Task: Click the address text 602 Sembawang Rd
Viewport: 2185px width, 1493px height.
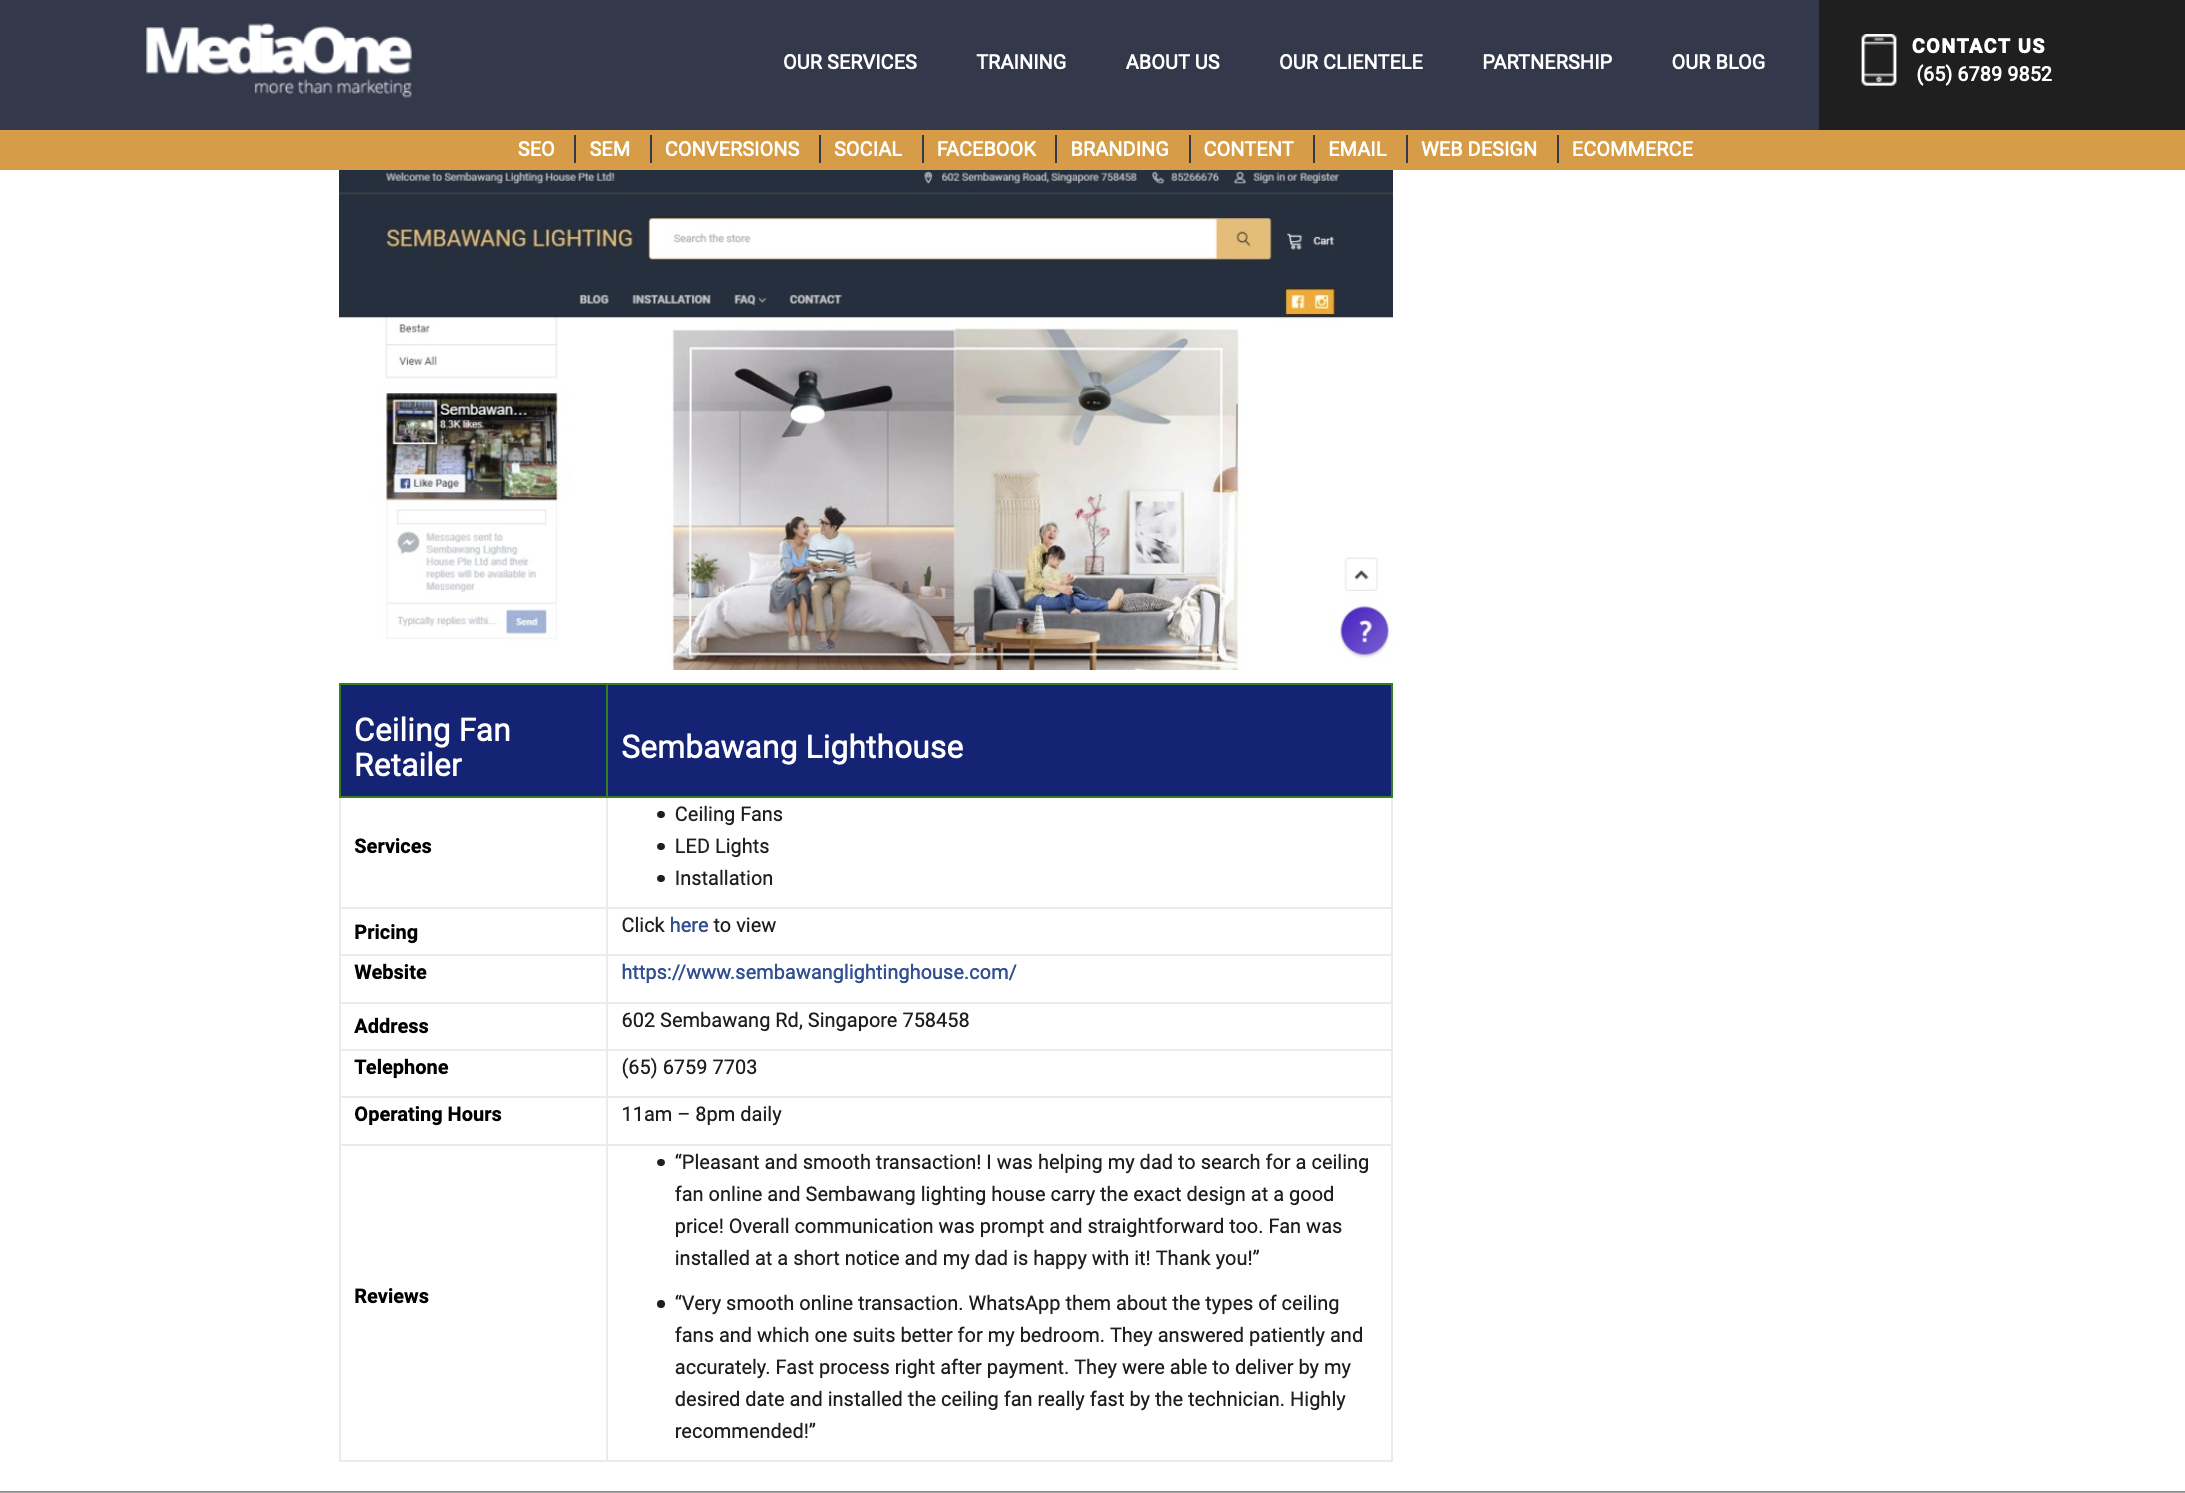Action: point(795,1020)
